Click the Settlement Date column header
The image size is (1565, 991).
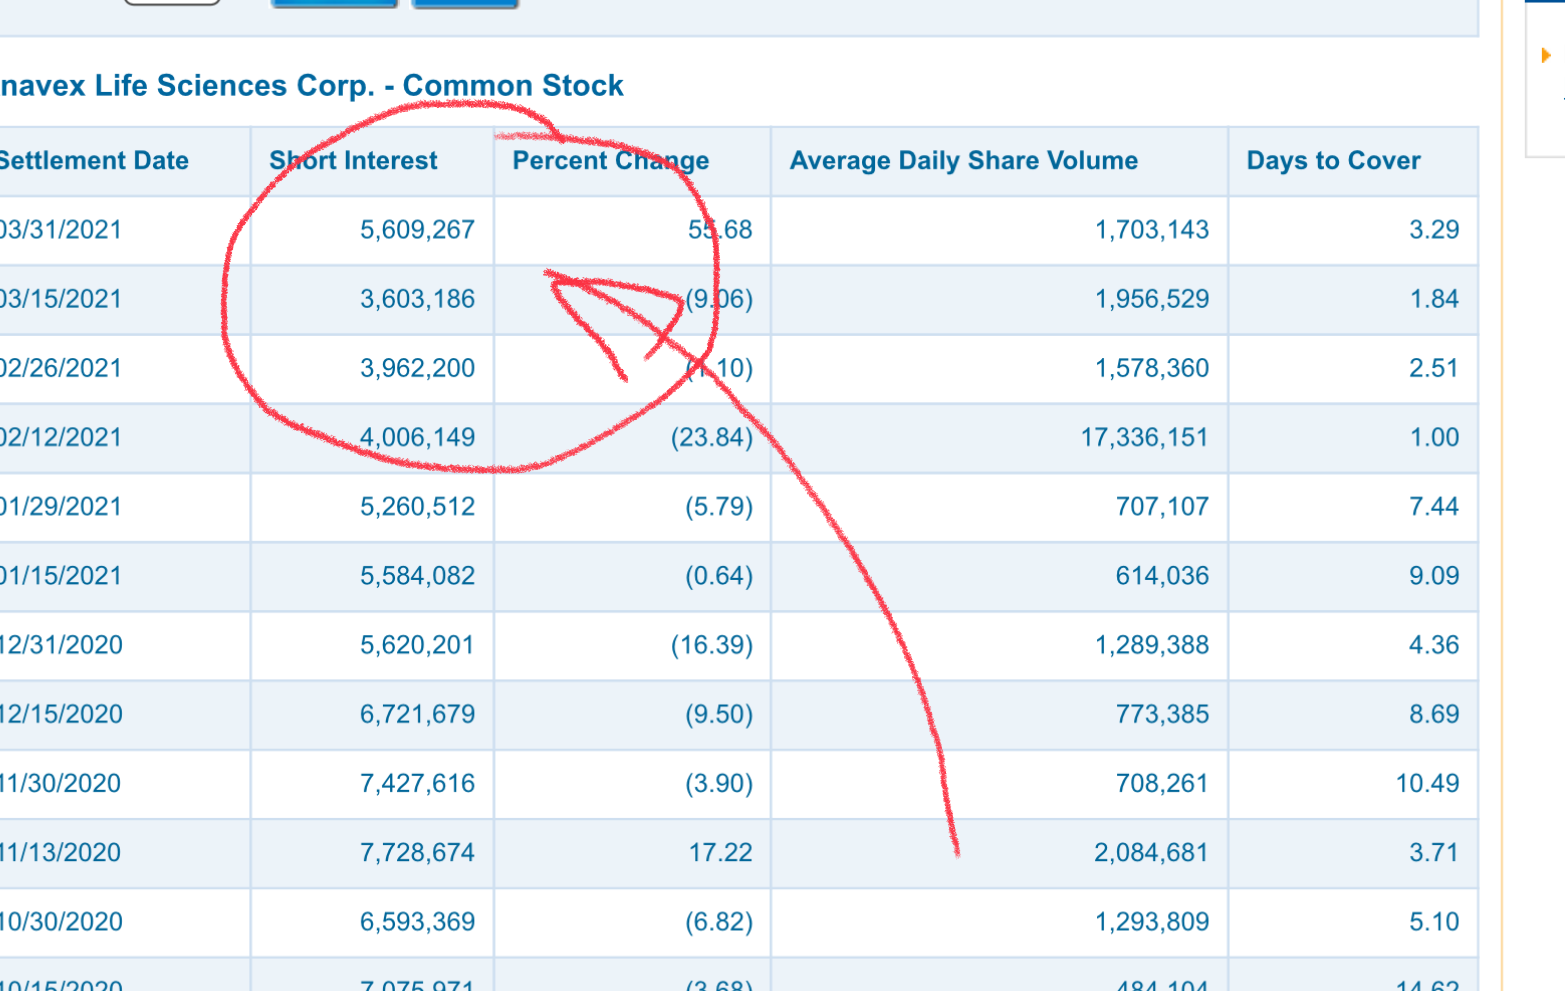click(94, 160)
